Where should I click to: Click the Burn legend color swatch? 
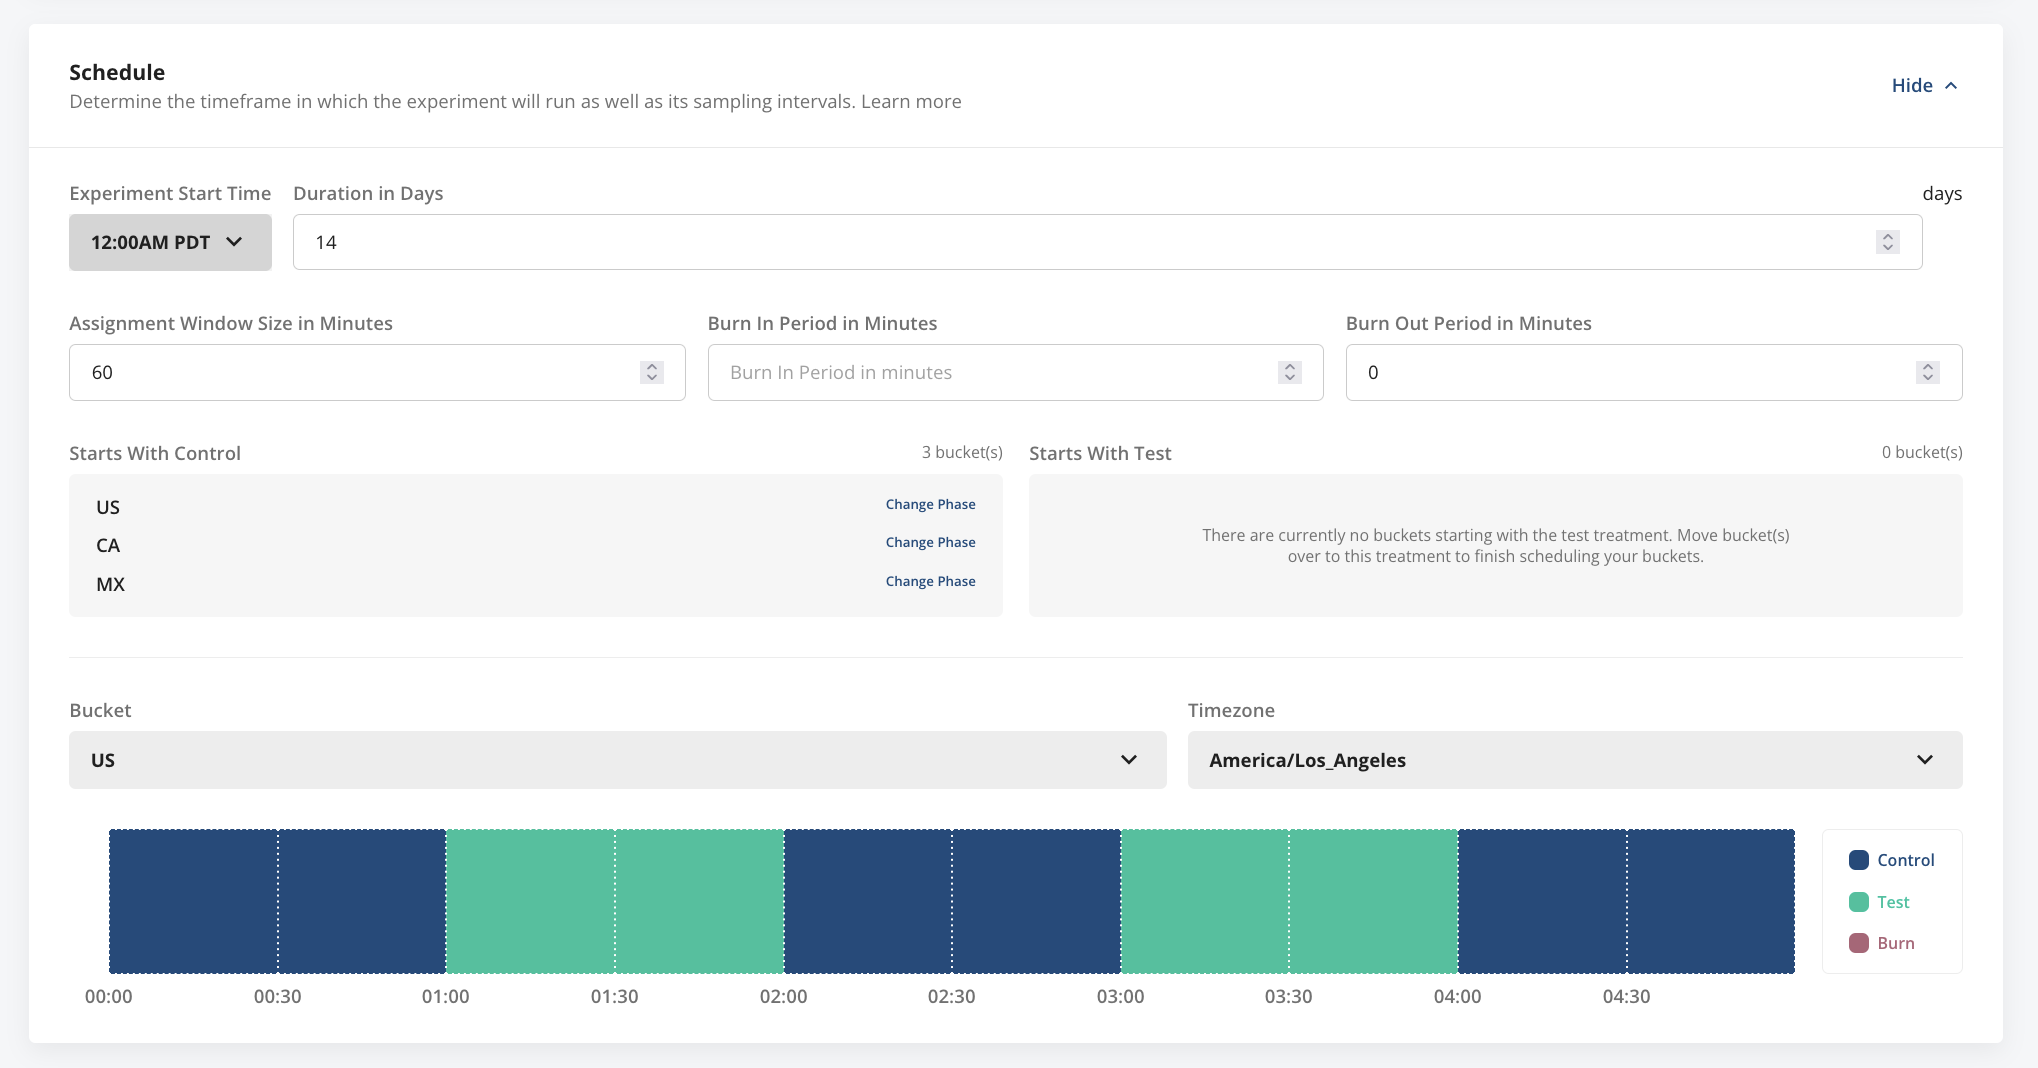1859,943
